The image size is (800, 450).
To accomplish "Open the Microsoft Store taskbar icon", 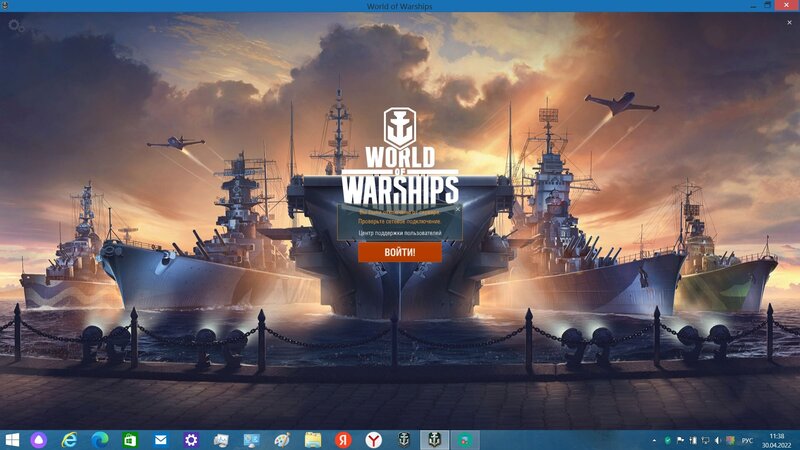I will [130, 440].
